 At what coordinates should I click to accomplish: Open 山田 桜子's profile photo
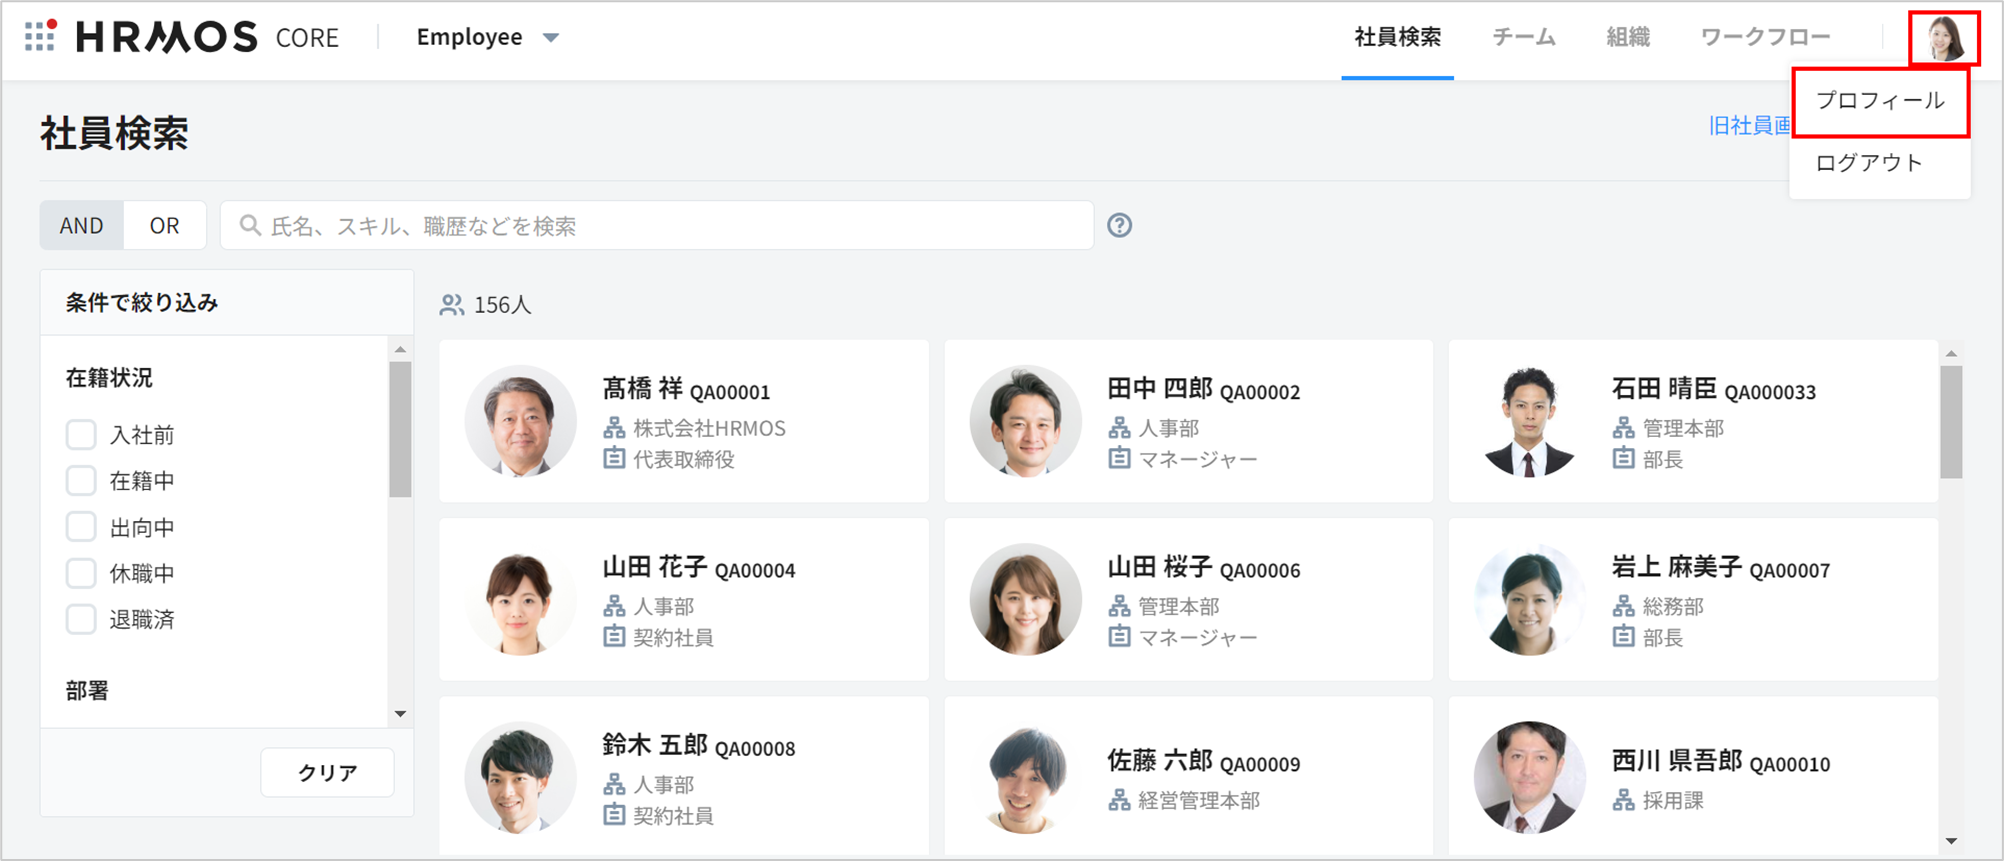(x=1025, y=600)
